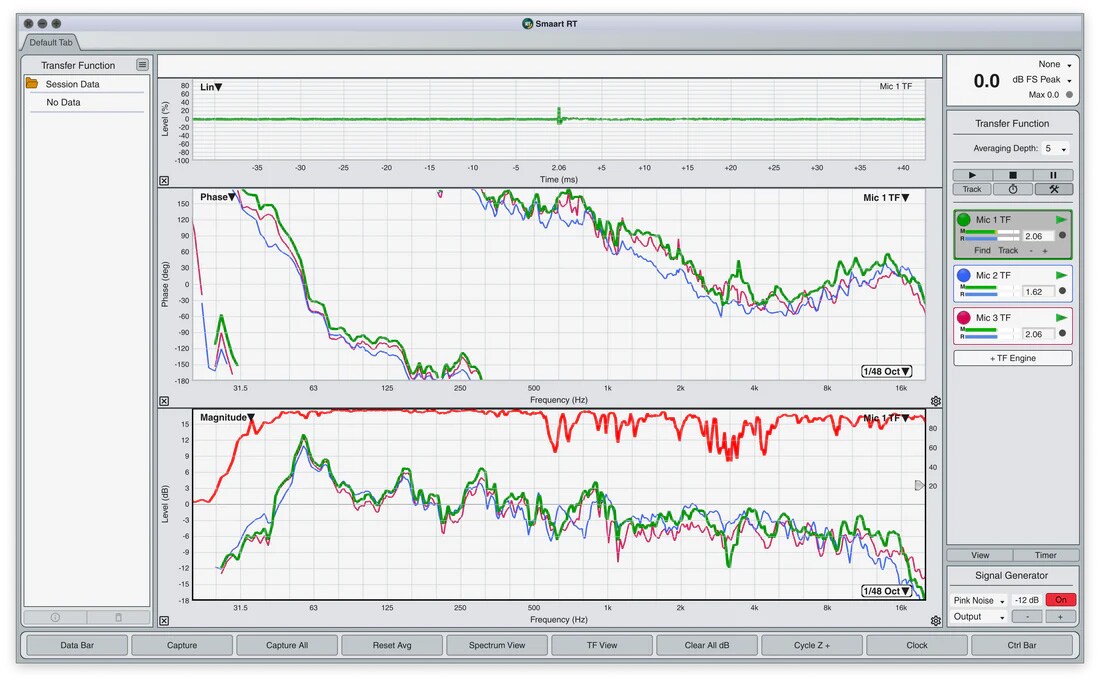Click the phase plot cursor marker at top

tap(440, 194)
